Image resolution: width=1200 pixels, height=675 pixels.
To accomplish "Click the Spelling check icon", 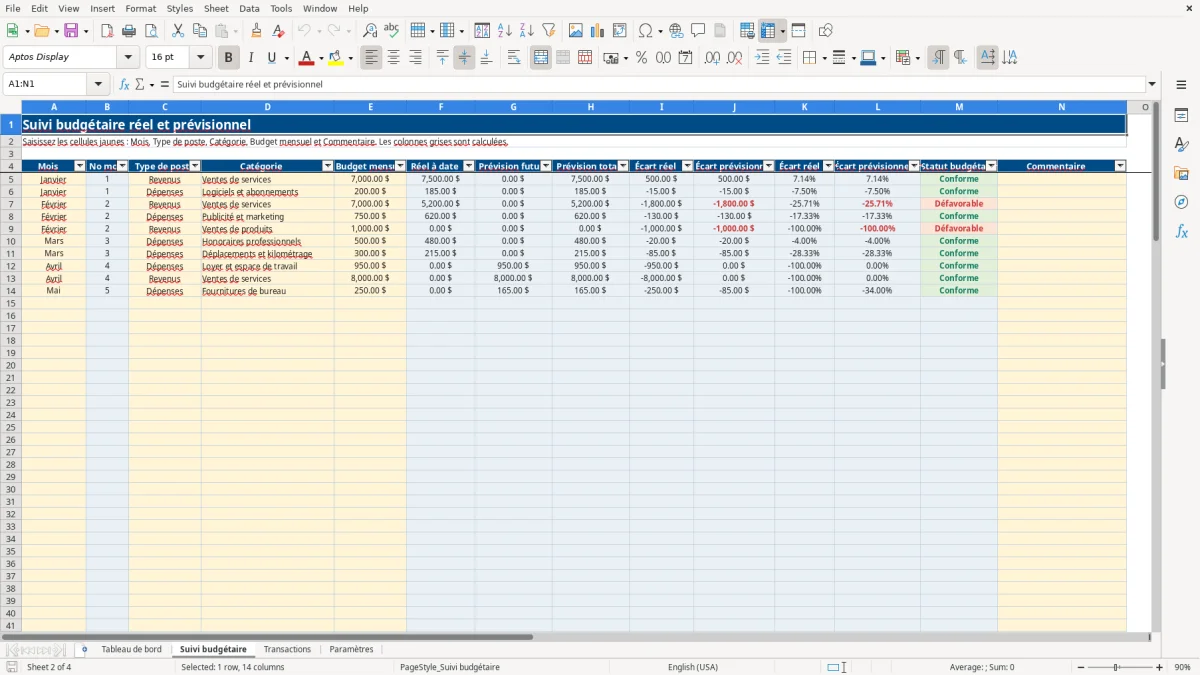I will (391, 31).
